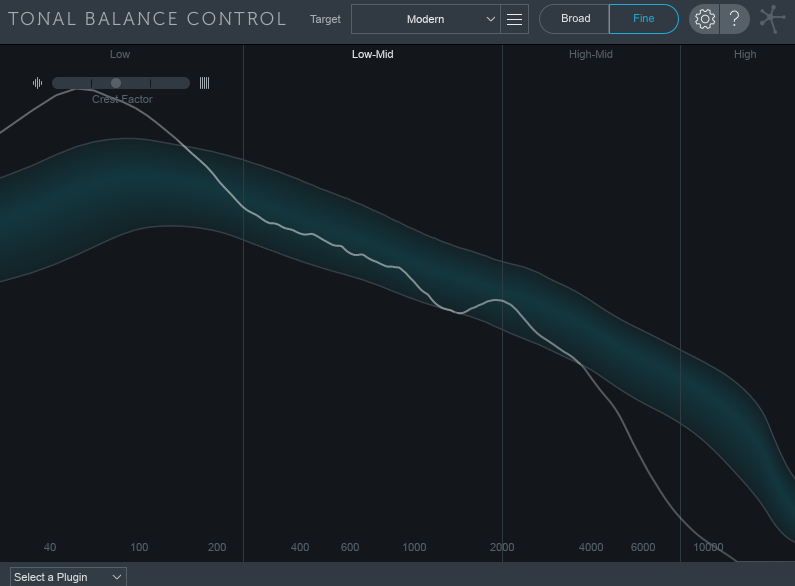Click the 200 Hz axis label
The image size is (795, 586).
click(217, 547)
